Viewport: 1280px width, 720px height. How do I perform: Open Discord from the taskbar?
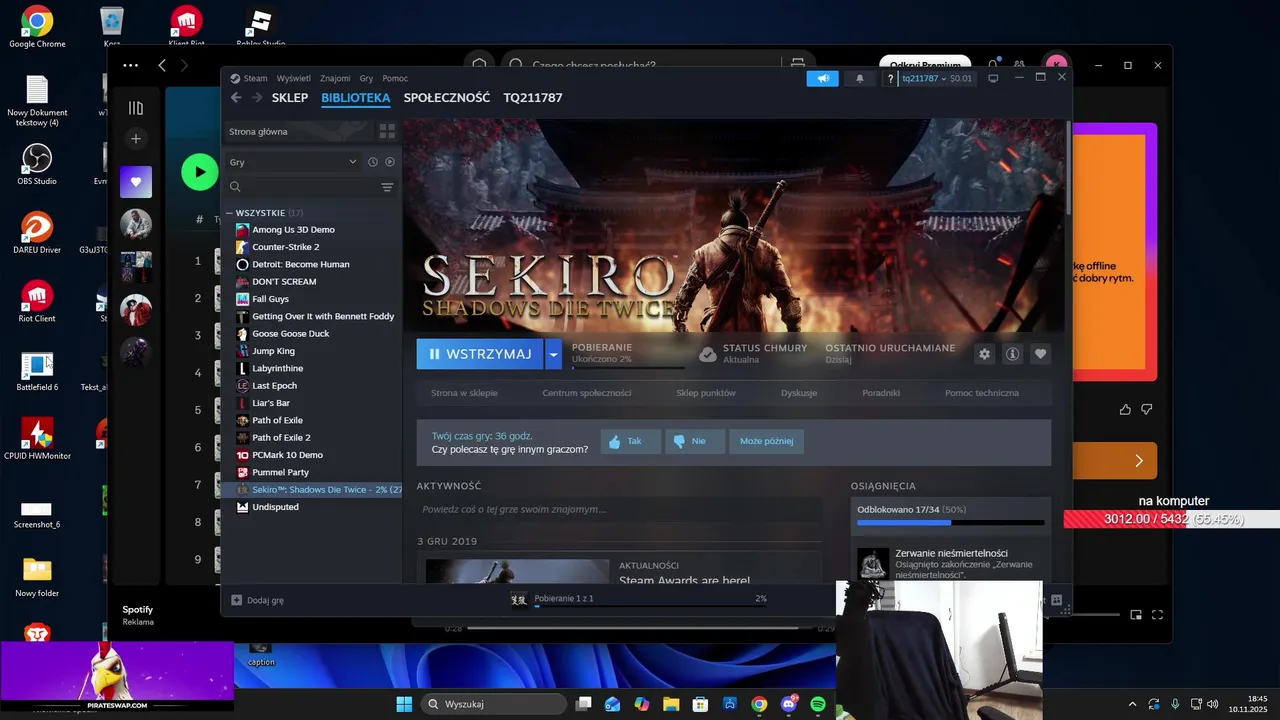789,704
